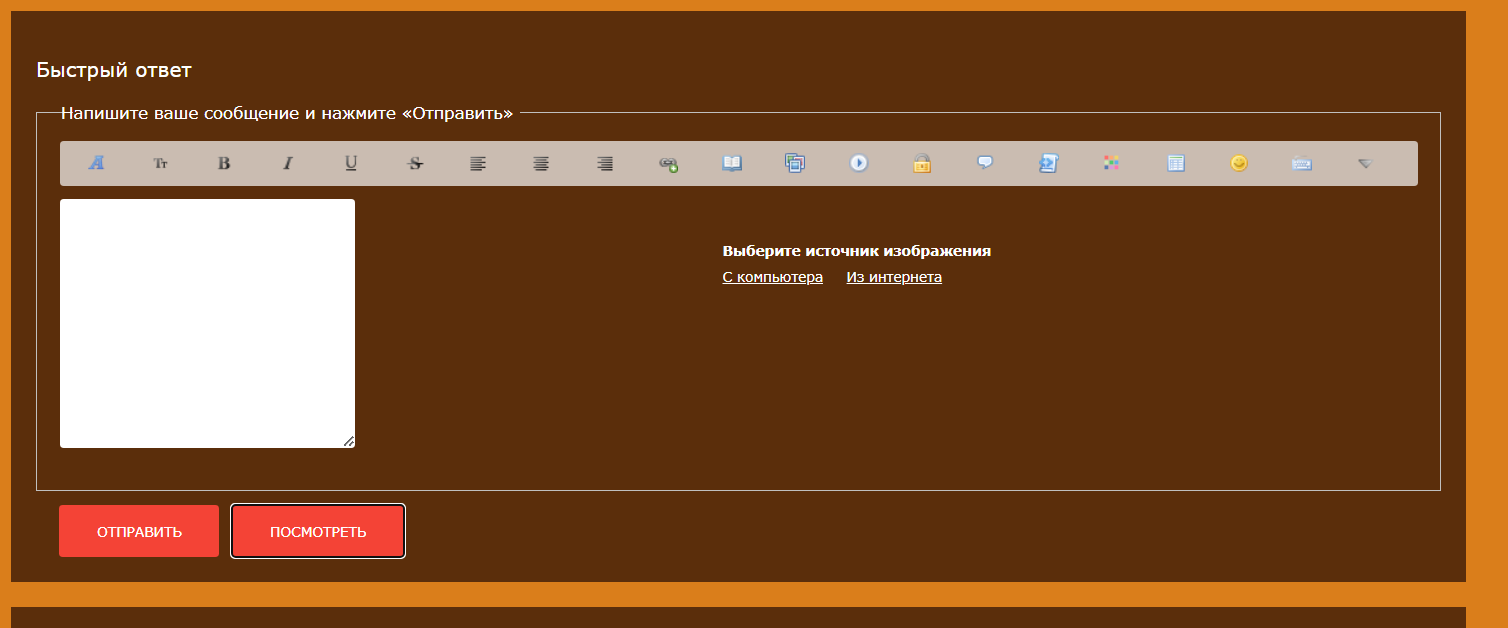Center align the text
1508x628 pixels.
(541, 163)
